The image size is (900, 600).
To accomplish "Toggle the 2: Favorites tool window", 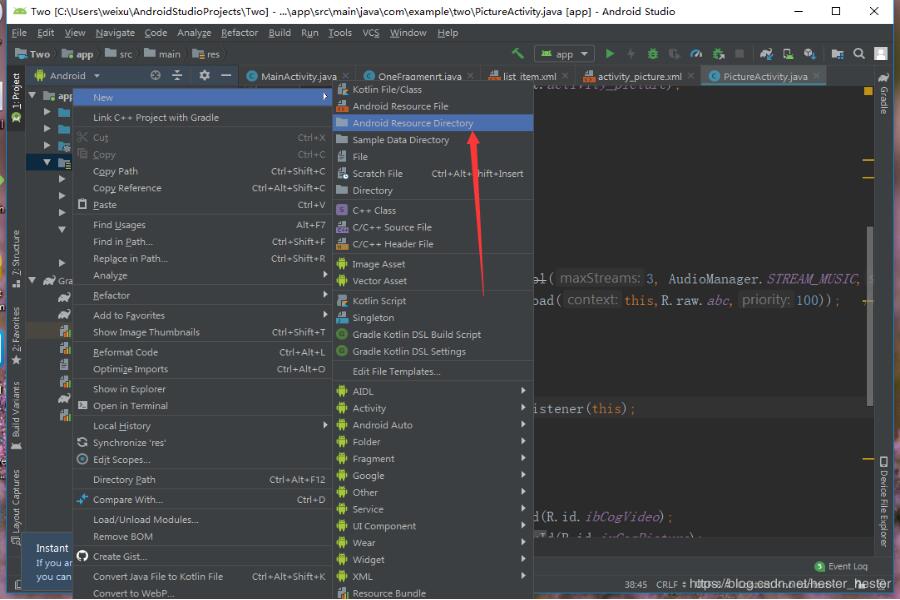I will [x=16, y=336].
